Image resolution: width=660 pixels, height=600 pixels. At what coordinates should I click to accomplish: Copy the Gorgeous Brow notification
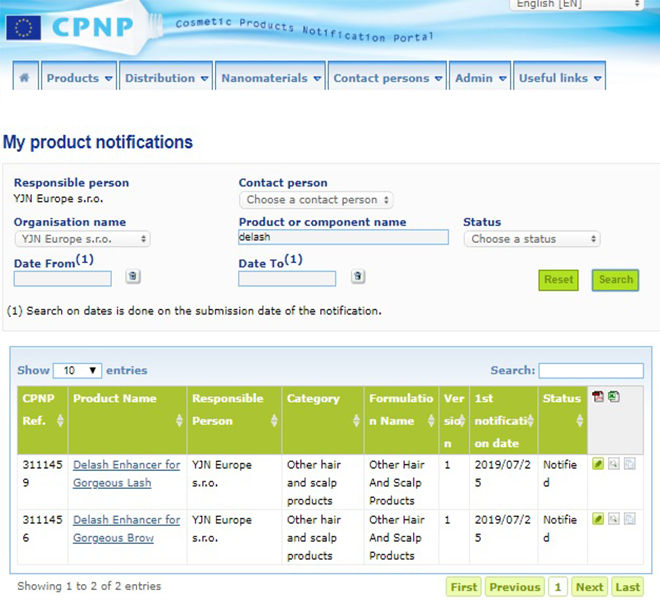point(629,519)
